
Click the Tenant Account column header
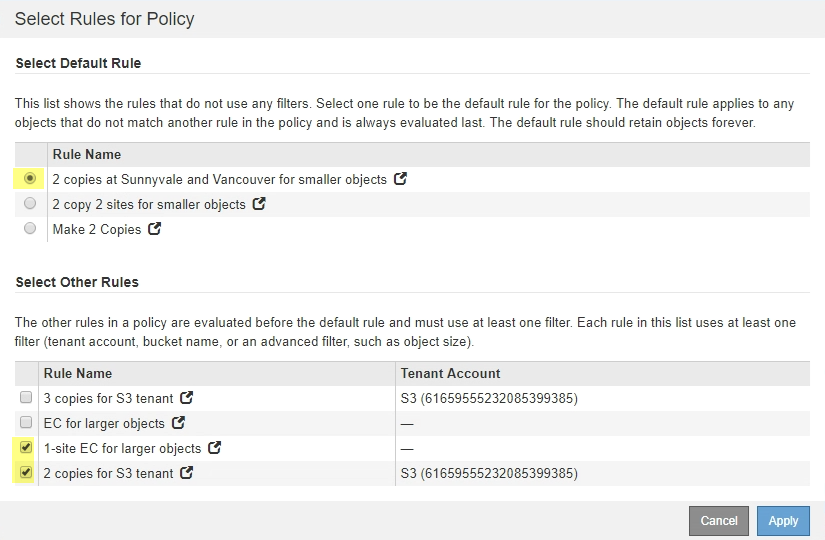click(450, 373)
